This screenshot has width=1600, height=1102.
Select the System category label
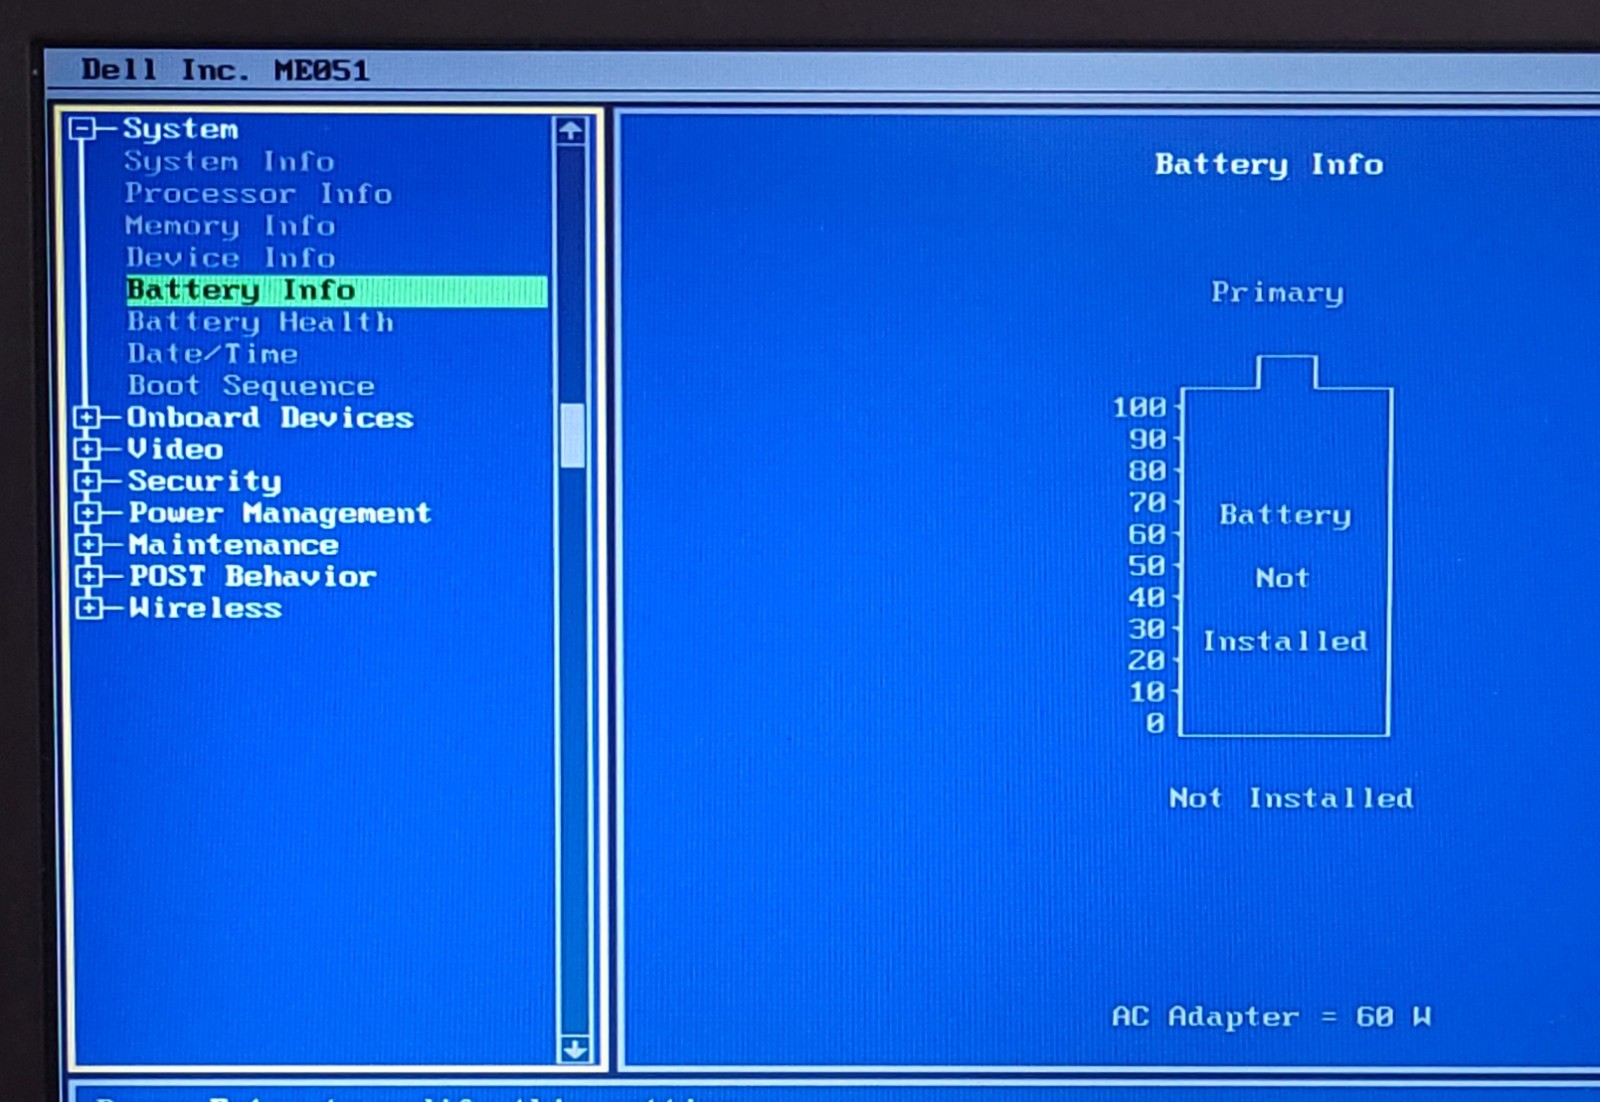tap(180, 129)
